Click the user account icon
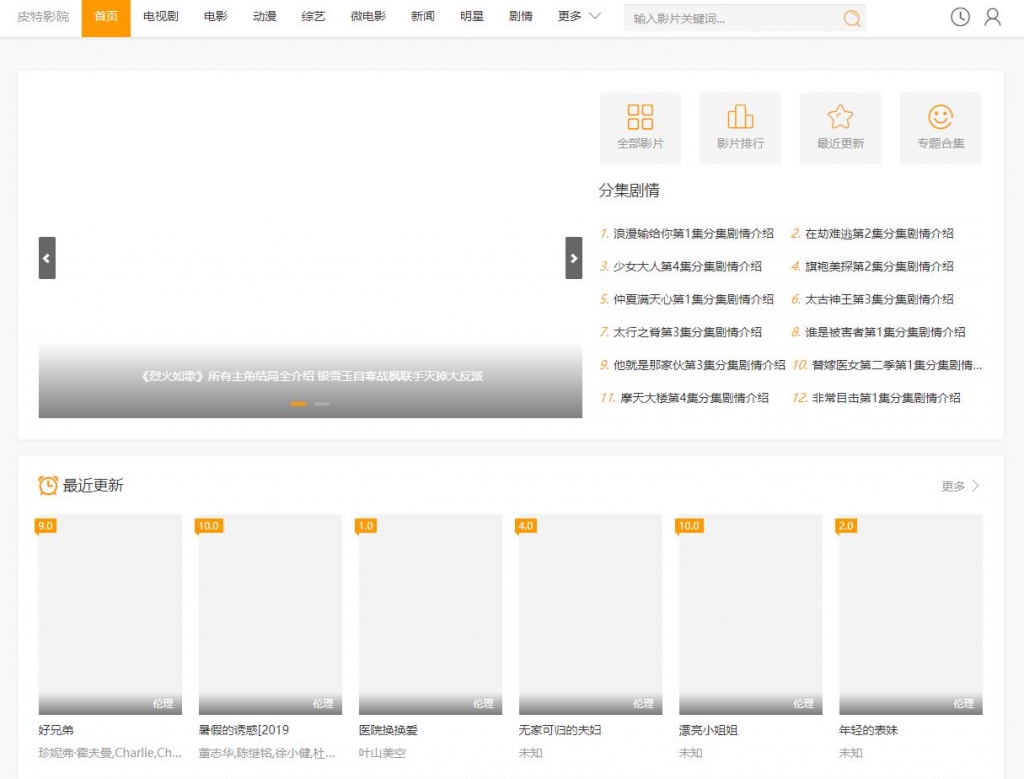 tap(992, 17)
